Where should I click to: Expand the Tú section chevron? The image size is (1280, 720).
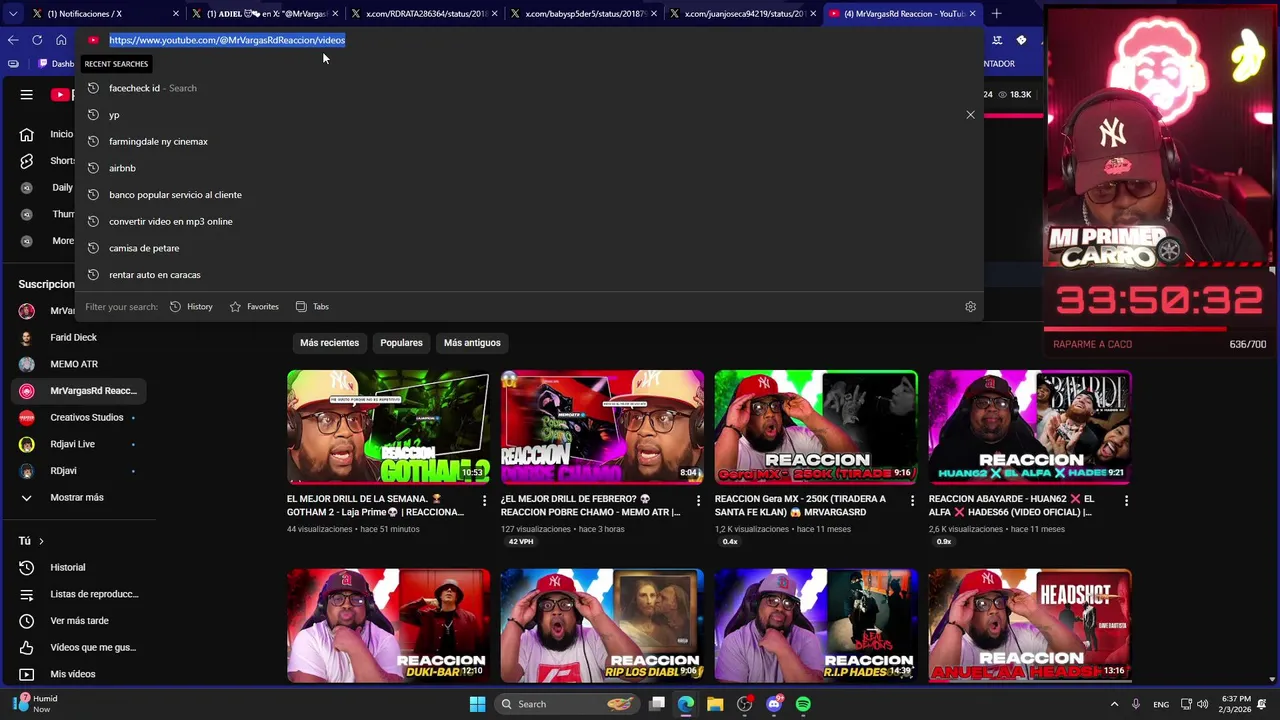(x=41, y=541)
